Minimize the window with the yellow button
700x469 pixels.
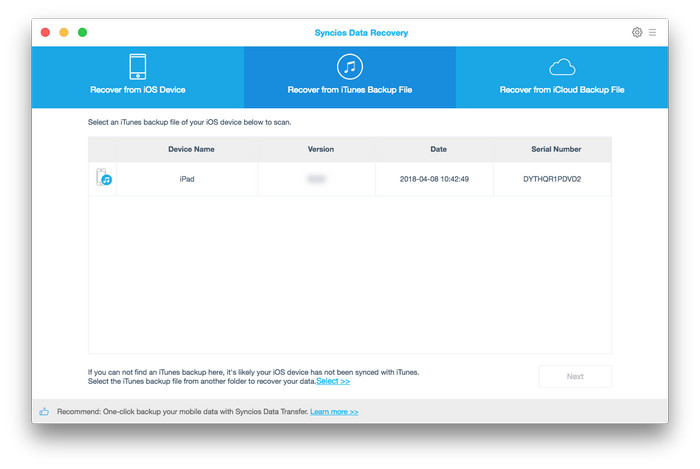pos(64,32)
